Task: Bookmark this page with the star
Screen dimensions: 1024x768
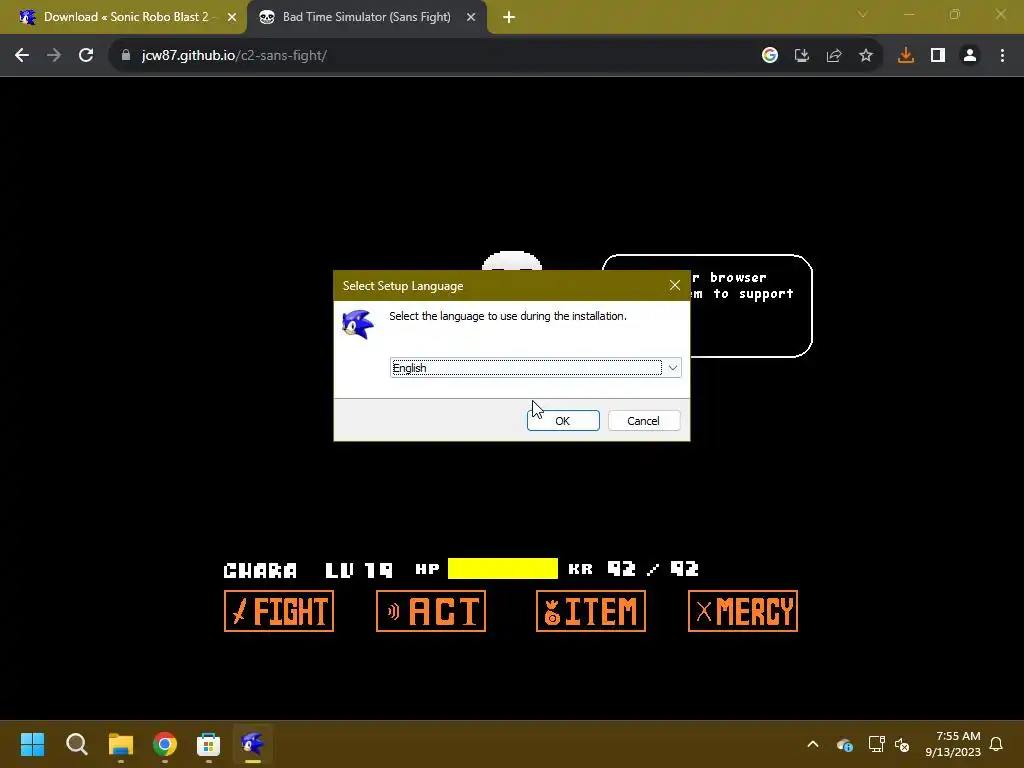Action: (866, 56)
